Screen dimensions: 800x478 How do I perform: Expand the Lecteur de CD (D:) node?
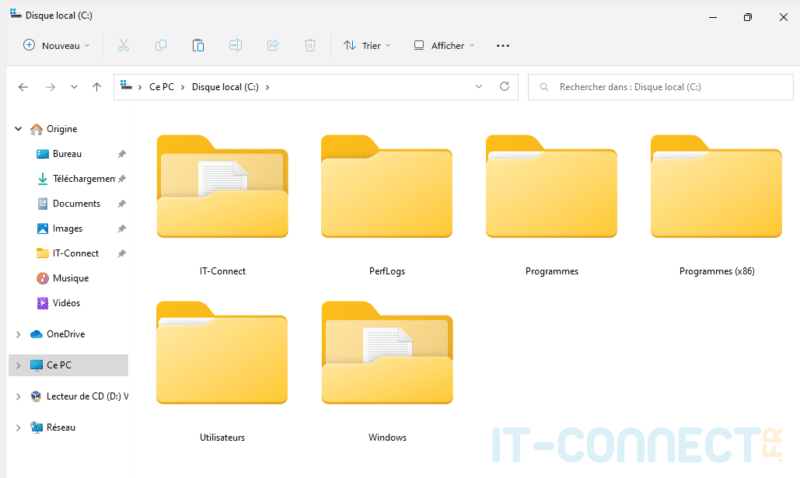pyautogui.click(x=18, y=397)
